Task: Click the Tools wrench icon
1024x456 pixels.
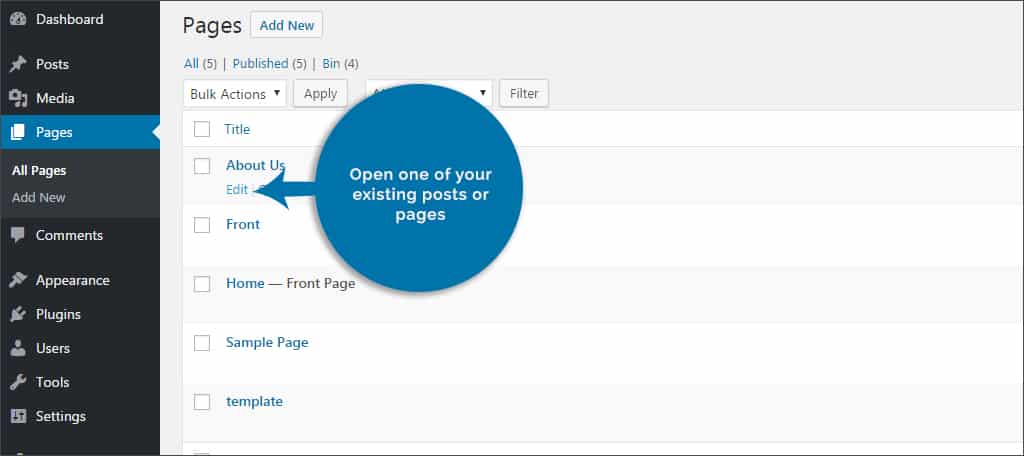Action: (18, 382)
